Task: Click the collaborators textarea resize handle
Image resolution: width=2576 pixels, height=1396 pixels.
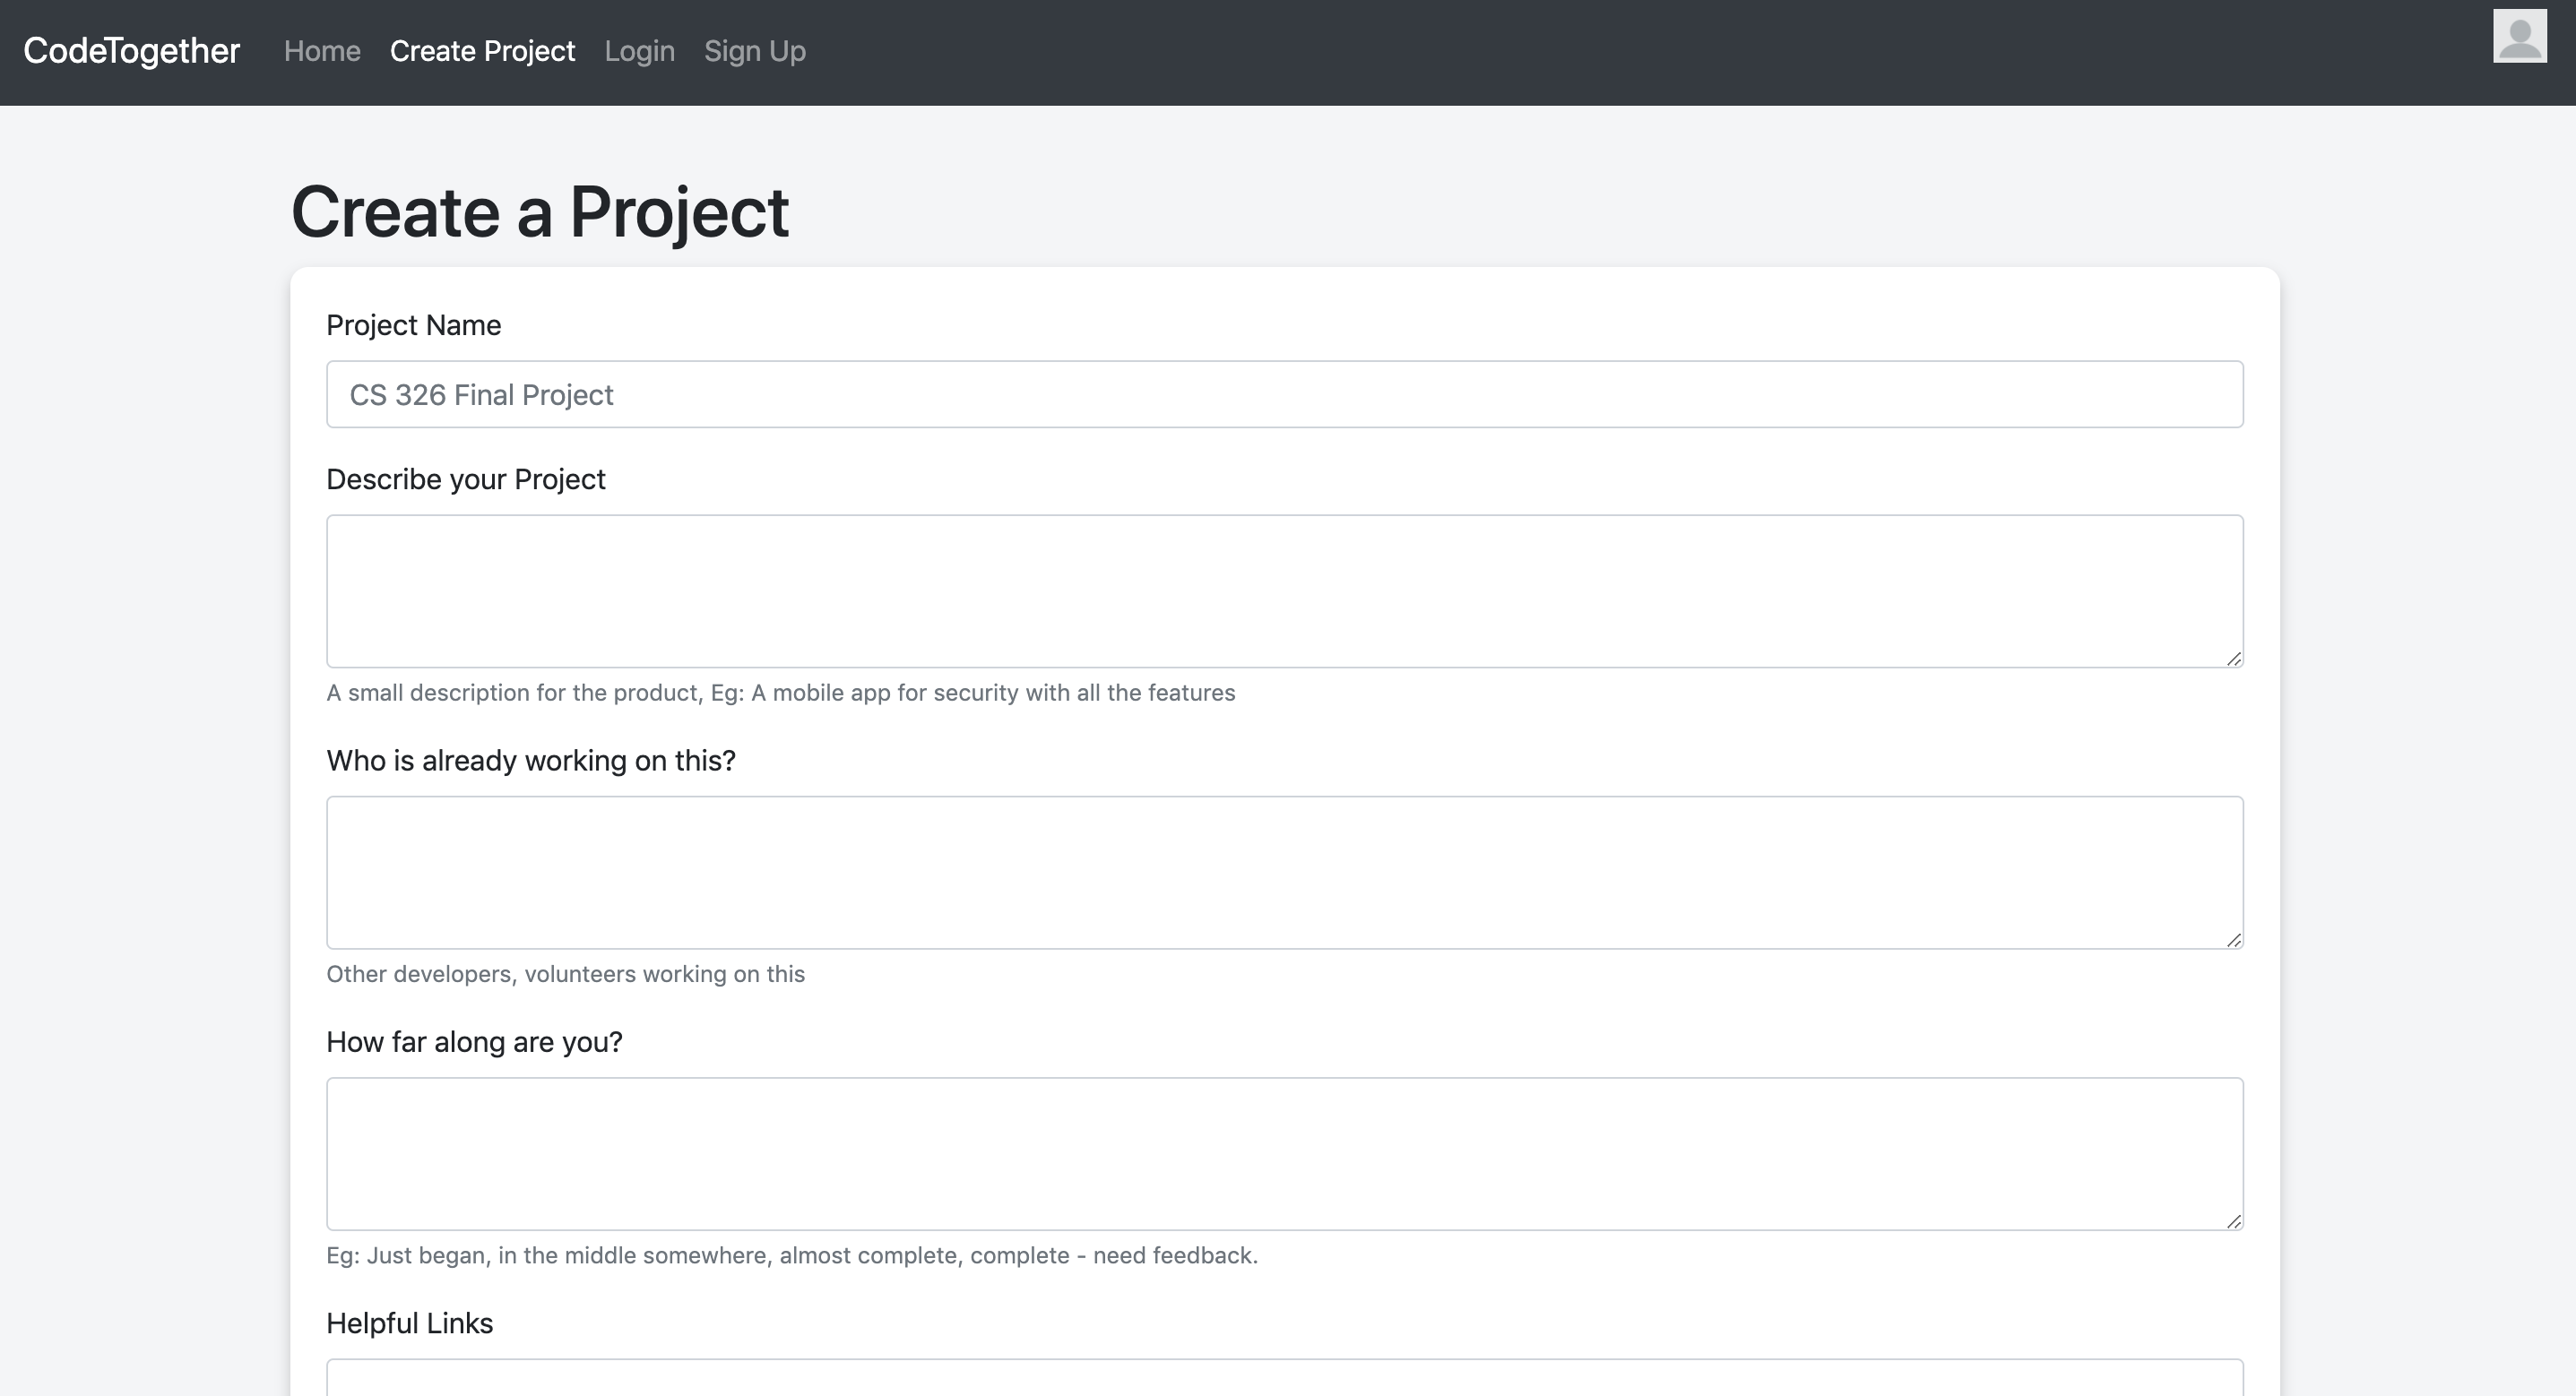Action: point(2234,940)
